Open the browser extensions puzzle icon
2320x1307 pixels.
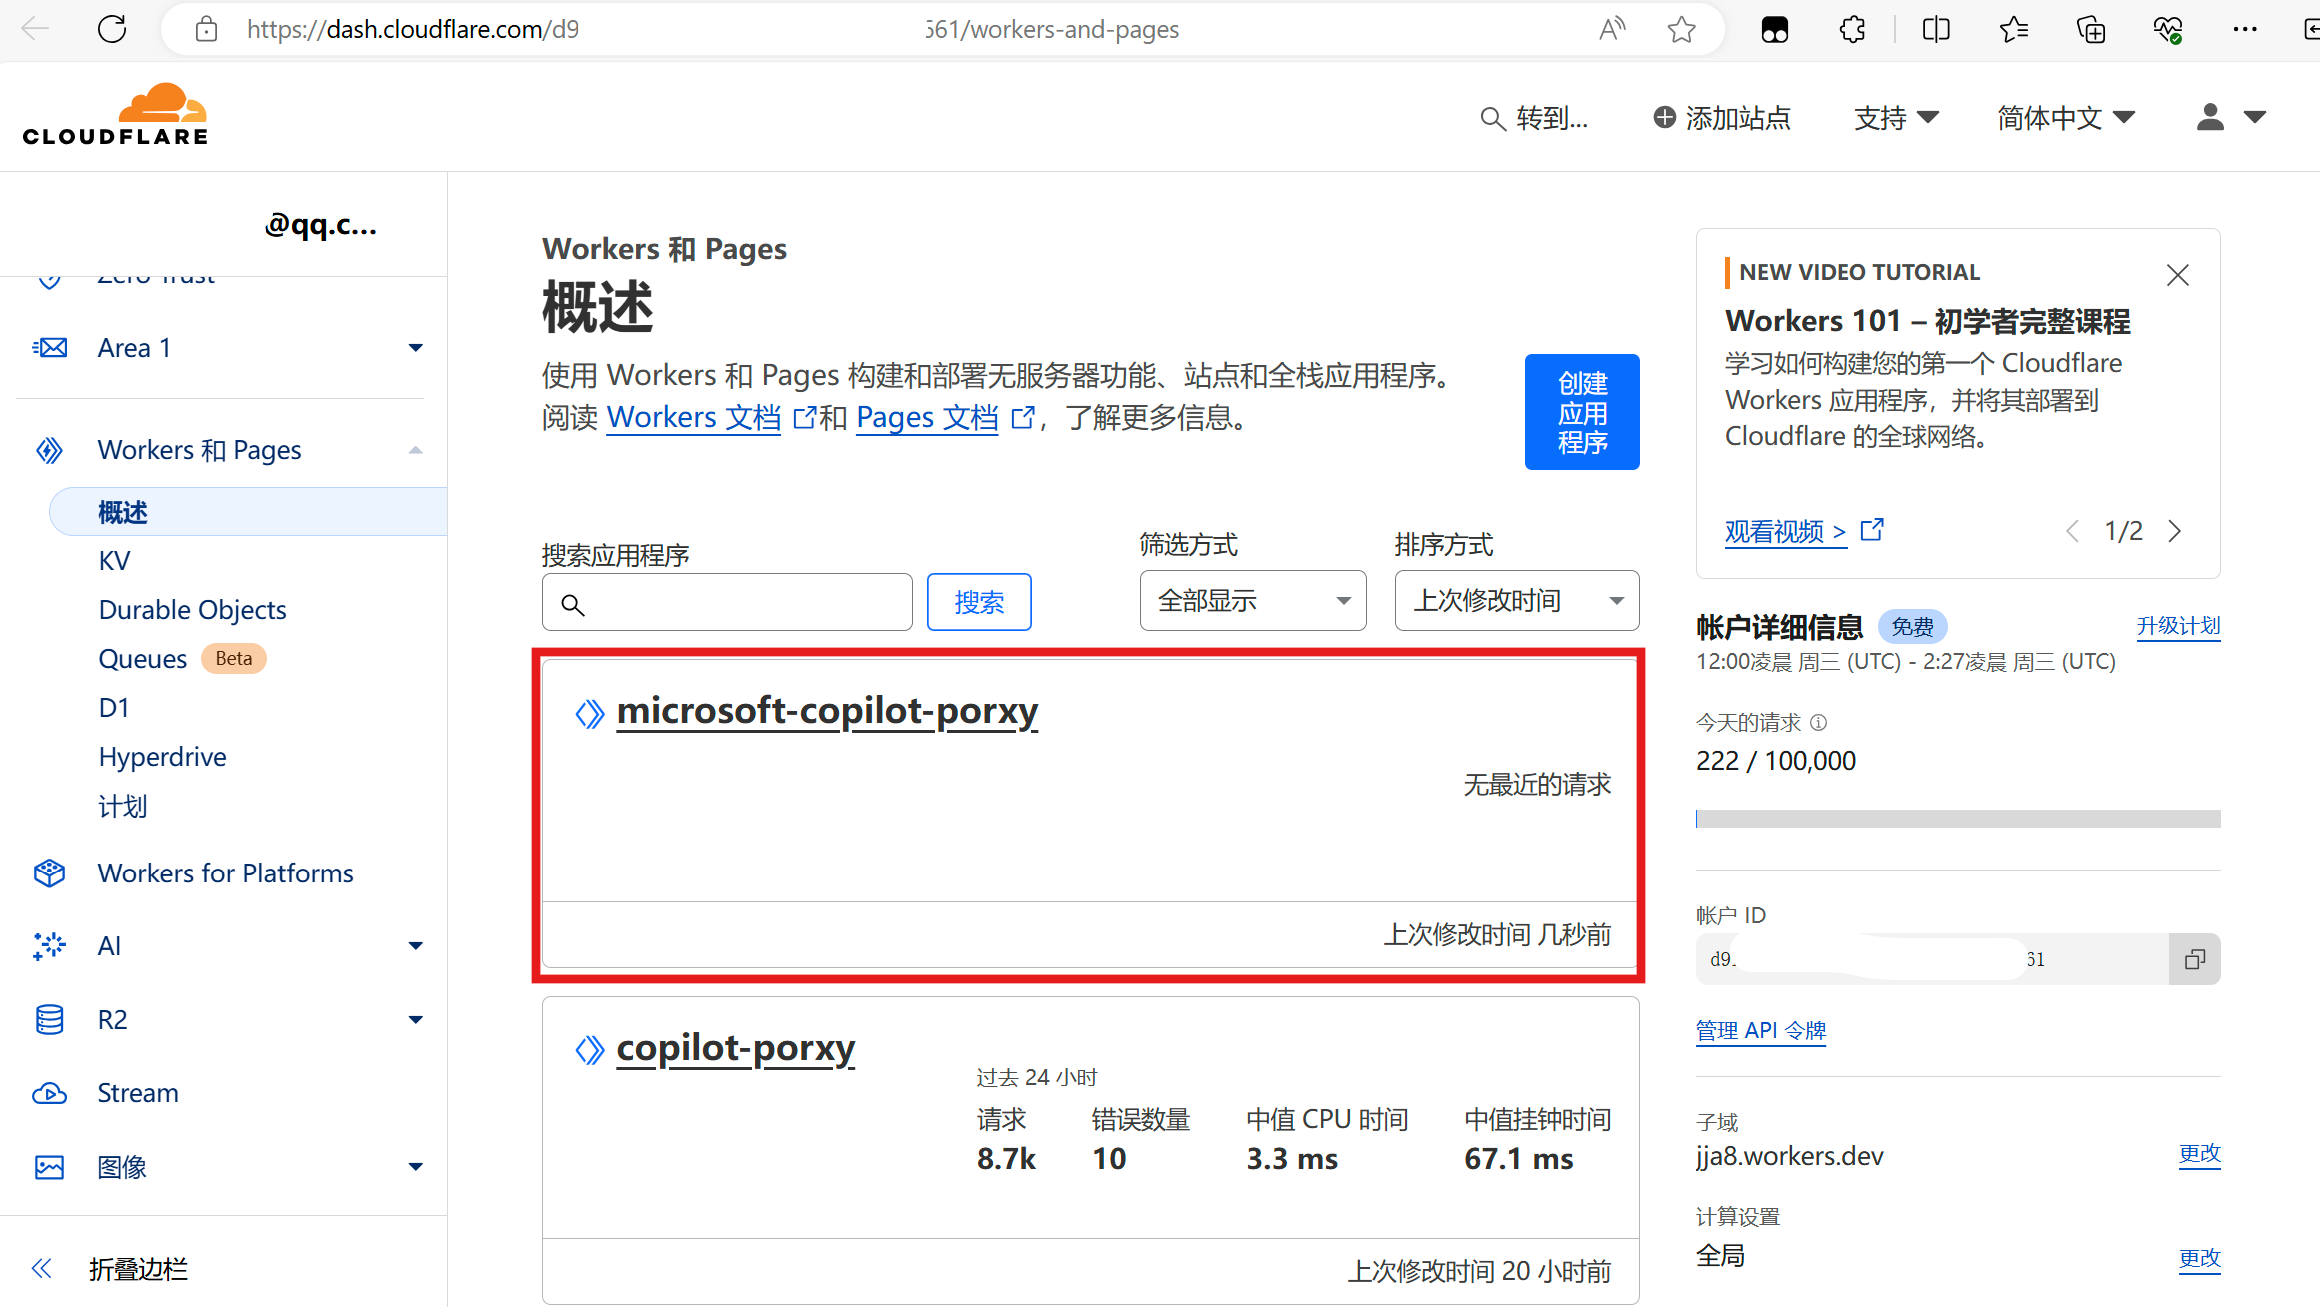(x=1852, y=29)
